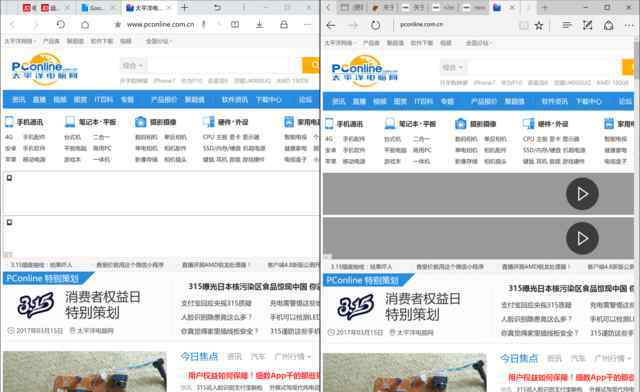Play the lower gray video banner in Edge

582,238
